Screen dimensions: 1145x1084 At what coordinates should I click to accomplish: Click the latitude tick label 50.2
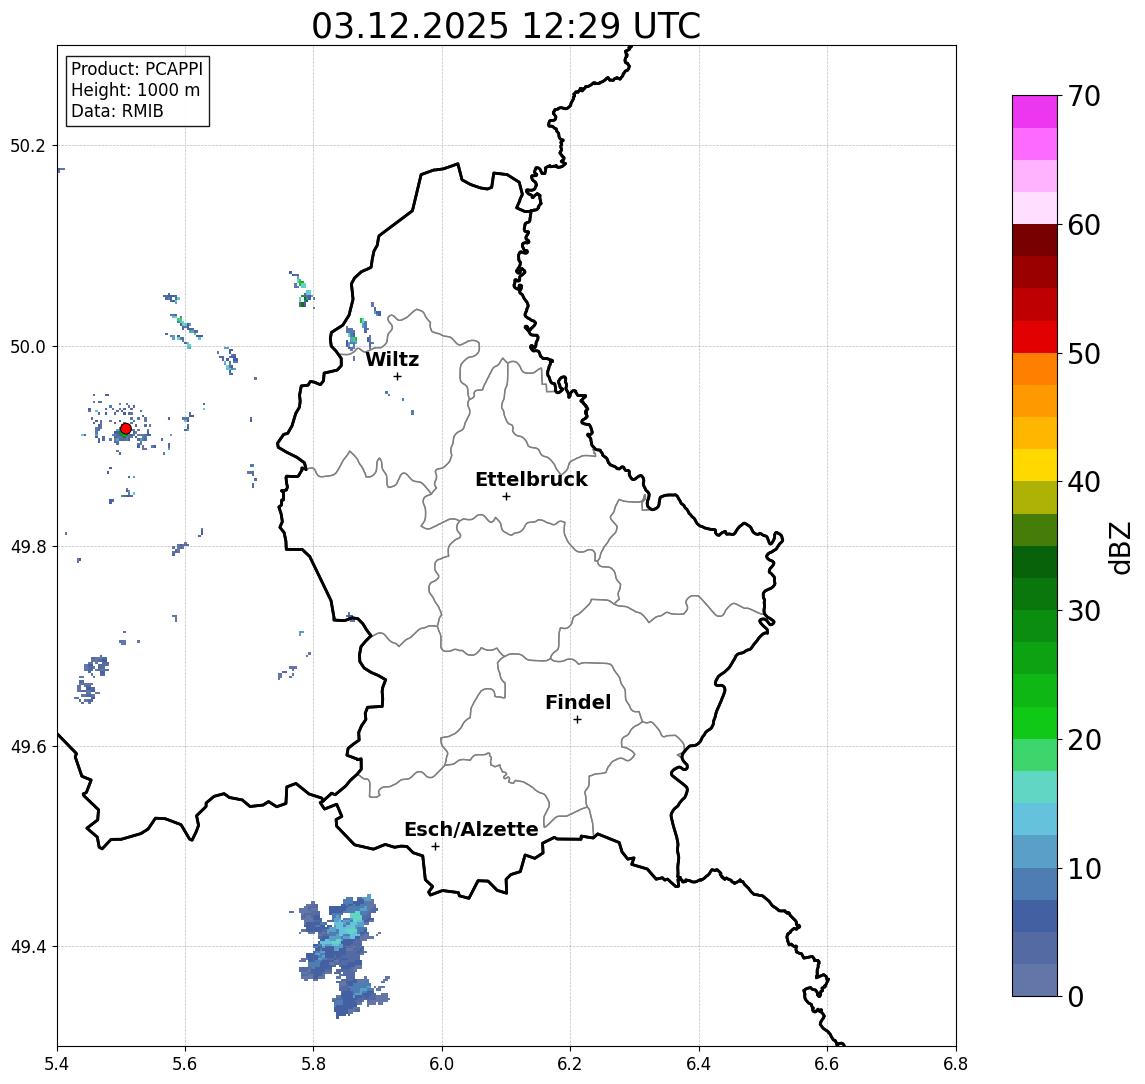pos(28,145)
